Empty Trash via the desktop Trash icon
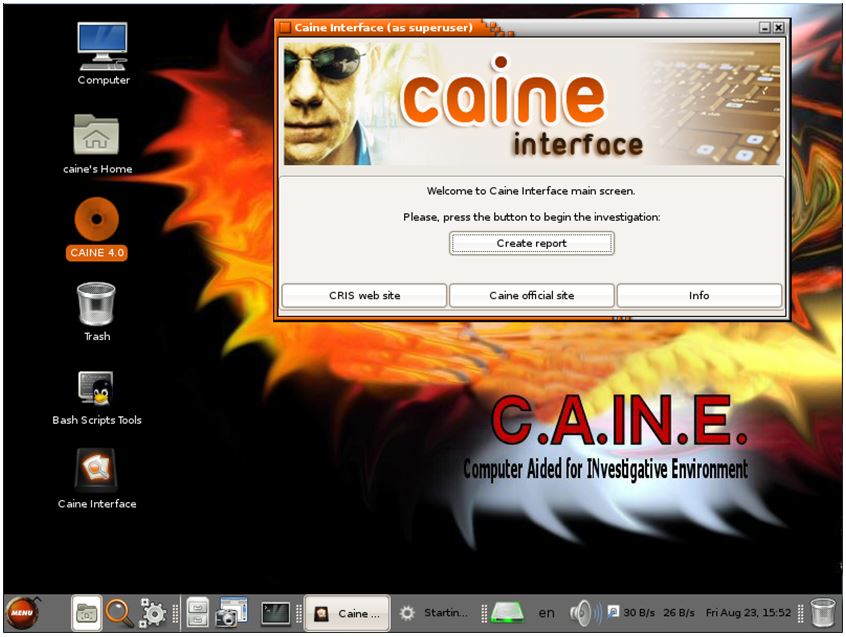This screenshot has width=846, height=637. click(96, 305)
